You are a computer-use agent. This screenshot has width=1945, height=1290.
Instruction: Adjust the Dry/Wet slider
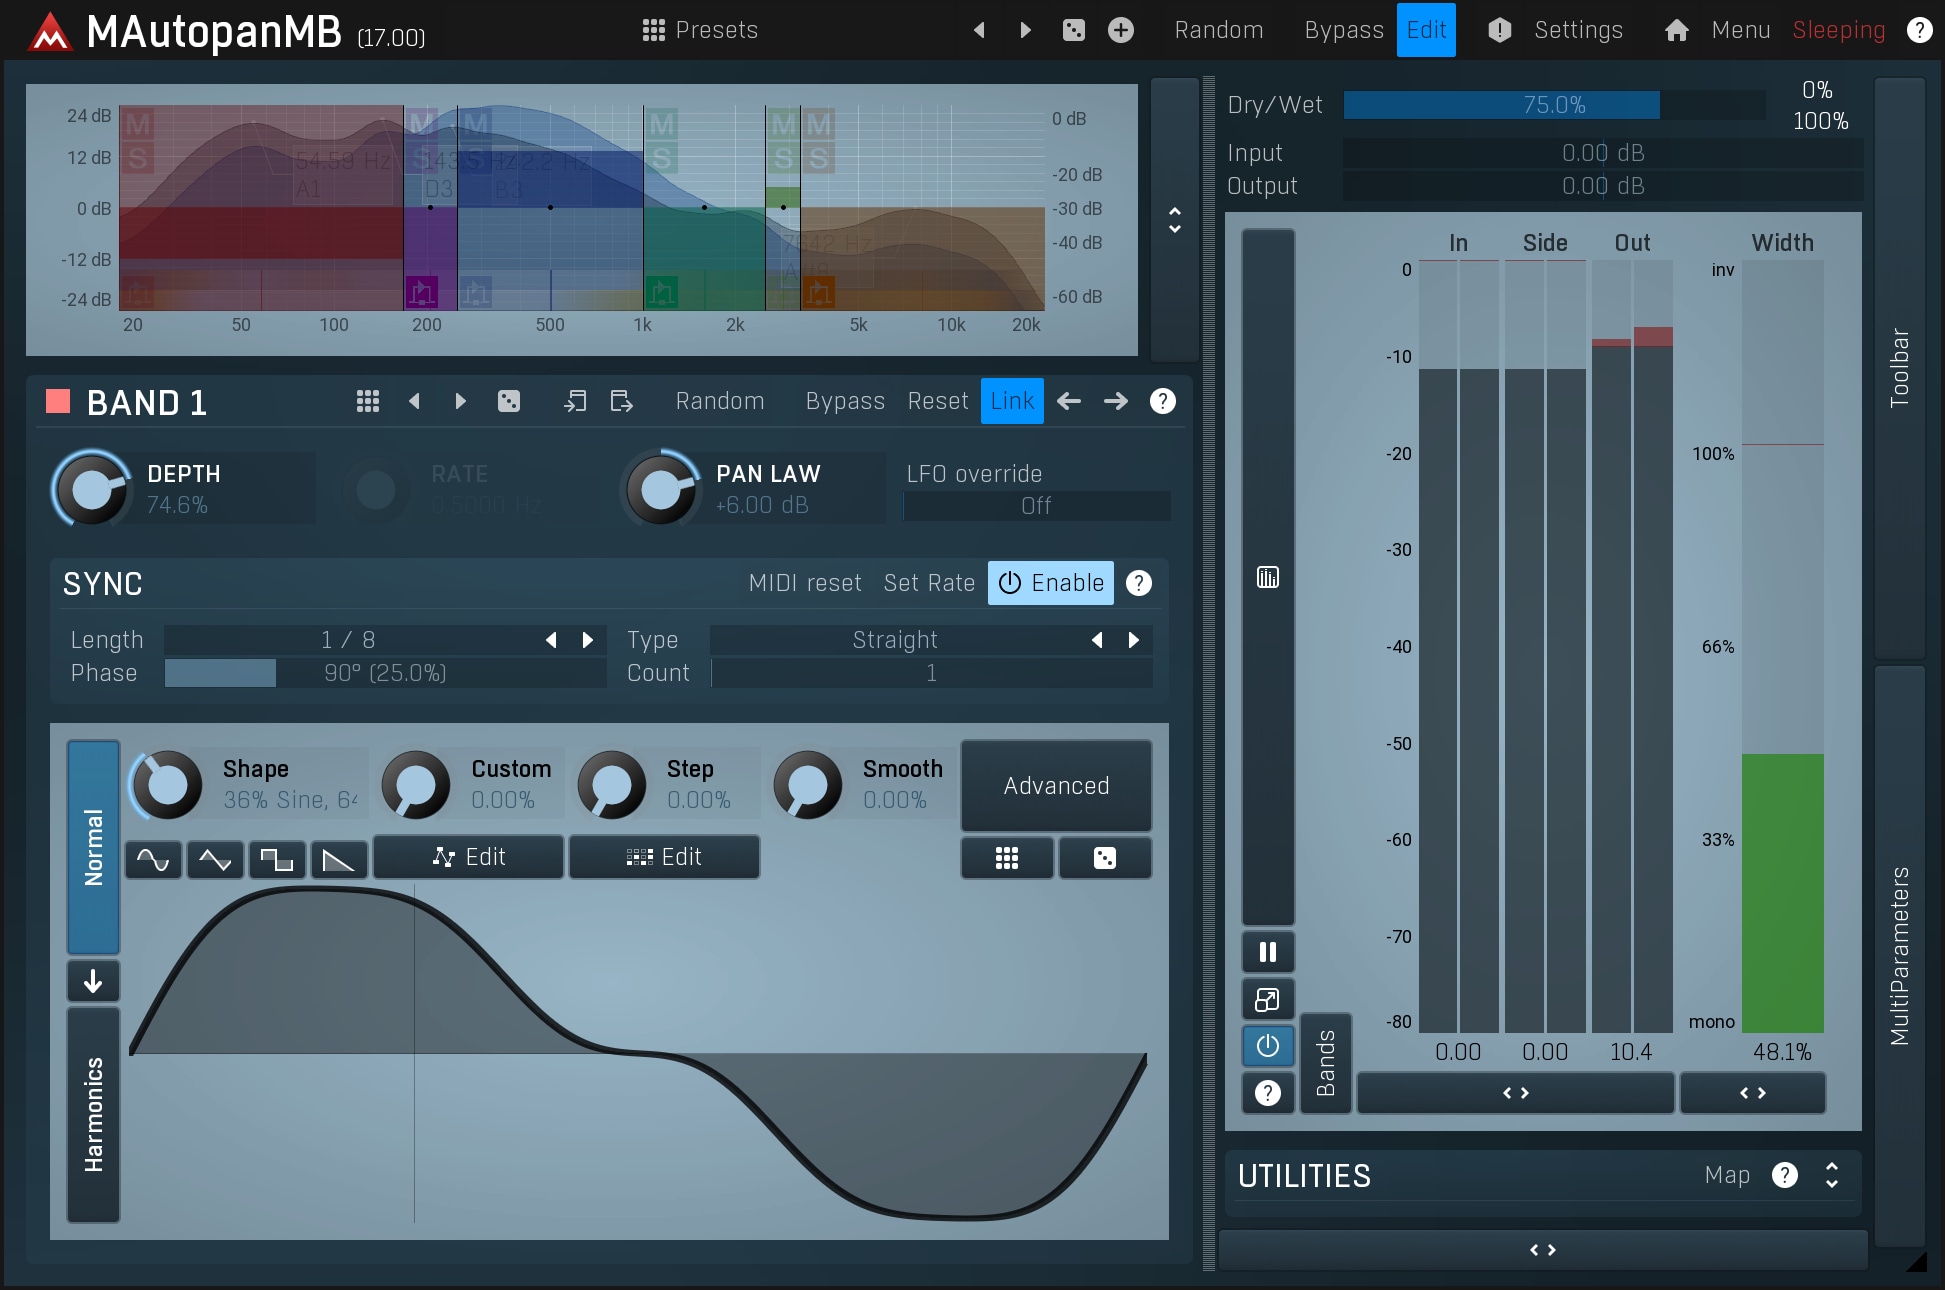coord(1553,105)
